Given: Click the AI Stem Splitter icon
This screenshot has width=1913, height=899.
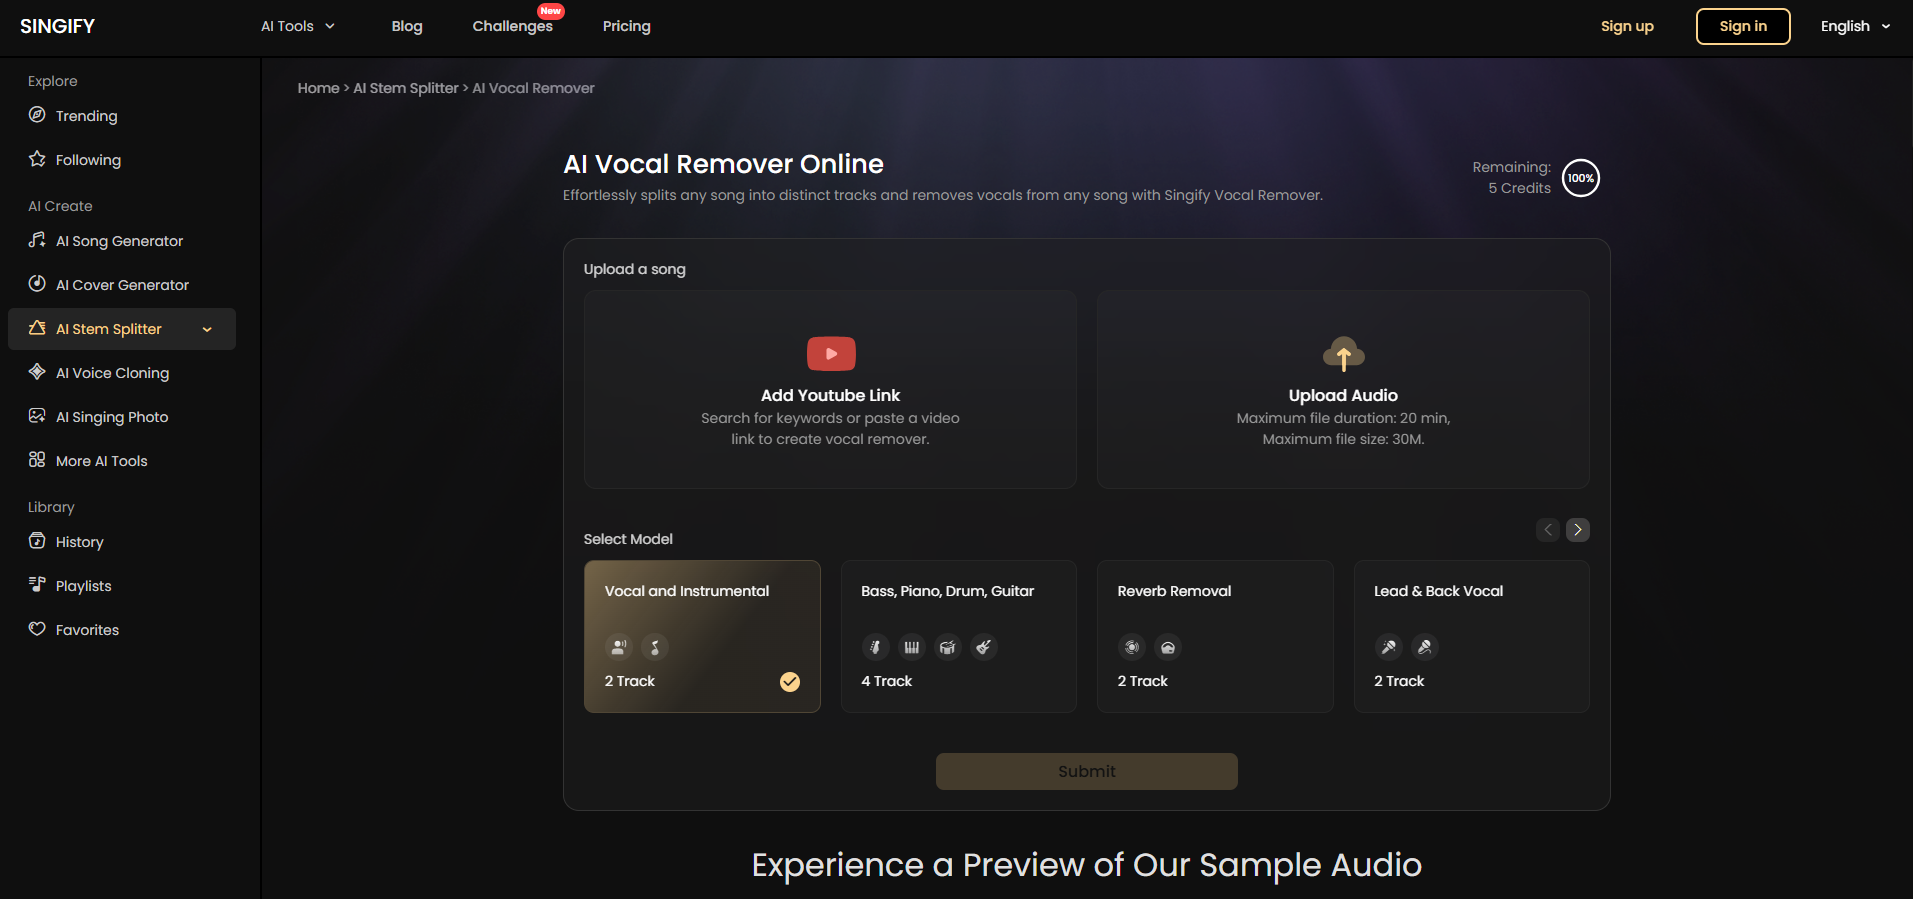Looking at the screenshot, I should (37, 328).
